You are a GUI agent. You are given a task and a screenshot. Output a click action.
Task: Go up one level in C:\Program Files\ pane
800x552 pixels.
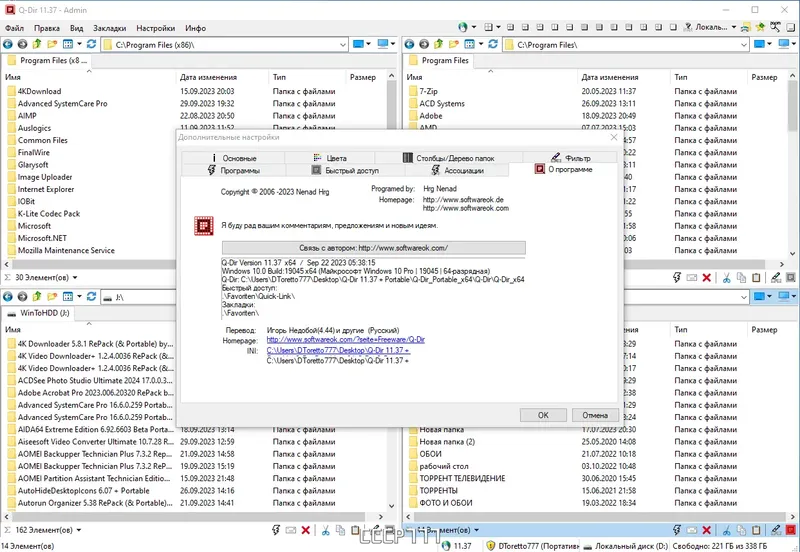[x=438, y=44]
